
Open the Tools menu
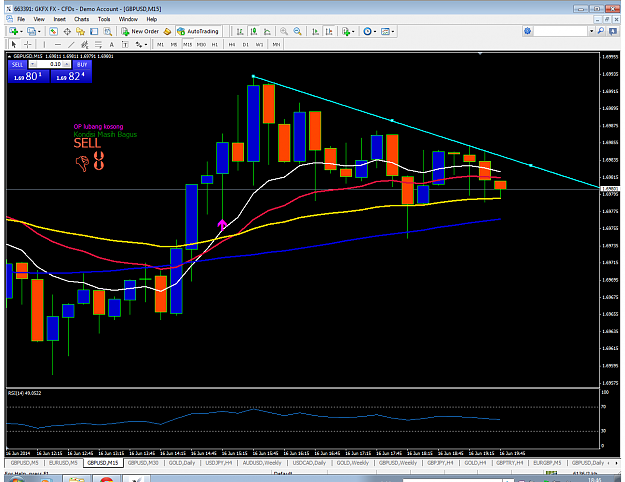pos(104,19)
